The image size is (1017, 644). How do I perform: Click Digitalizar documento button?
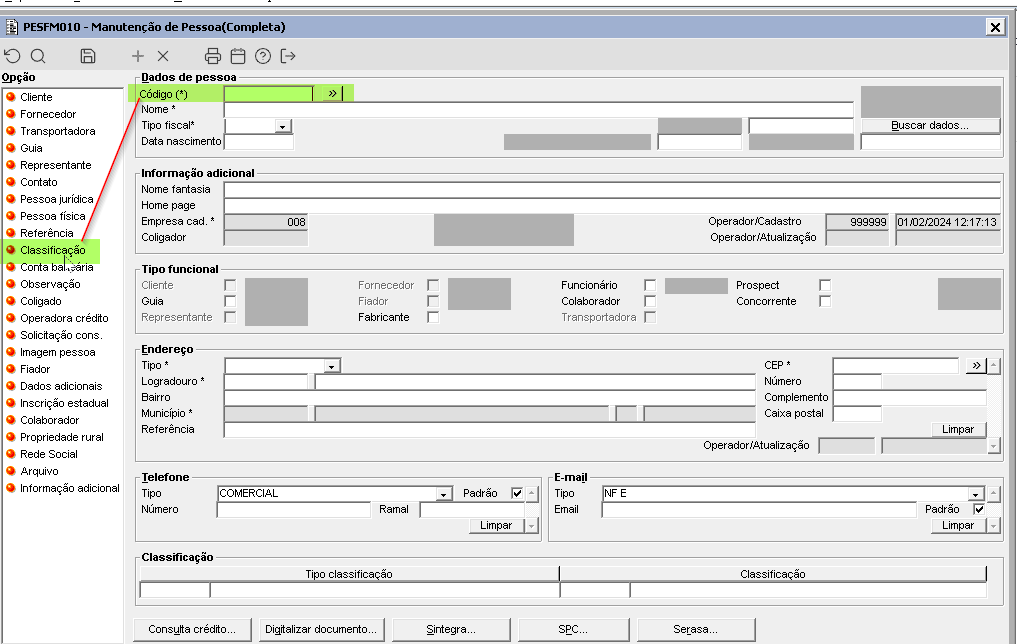321,629
